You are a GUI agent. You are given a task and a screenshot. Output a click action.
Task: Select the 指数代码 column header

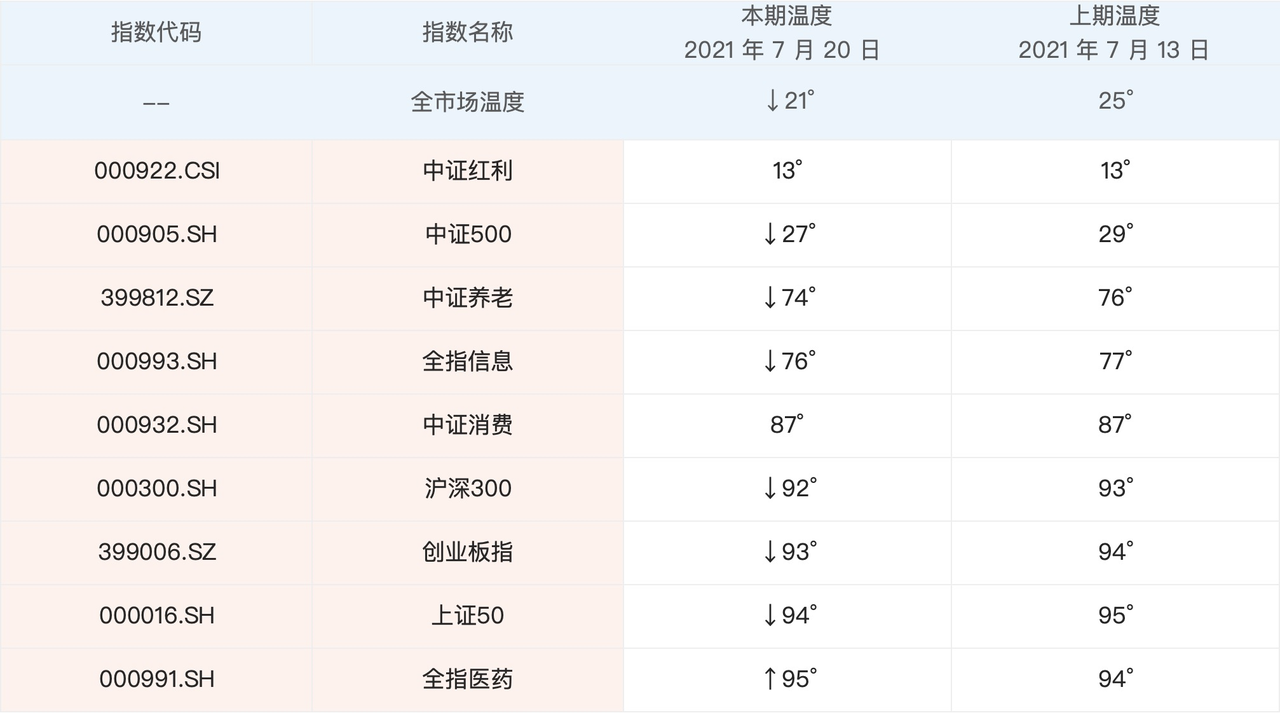156,33
